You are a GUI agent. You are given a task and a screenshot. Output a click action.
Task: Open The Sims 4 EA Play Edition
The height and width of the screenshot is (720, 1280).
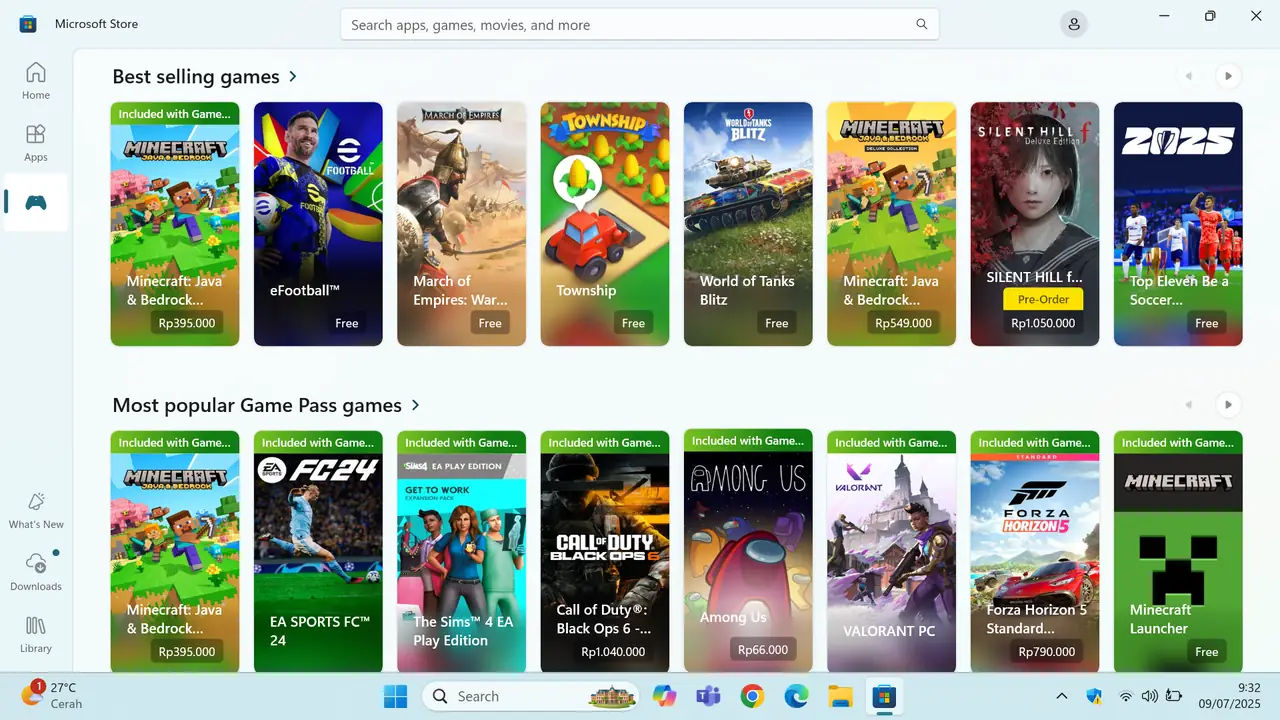pyautogui.click(x=461, y=552)
